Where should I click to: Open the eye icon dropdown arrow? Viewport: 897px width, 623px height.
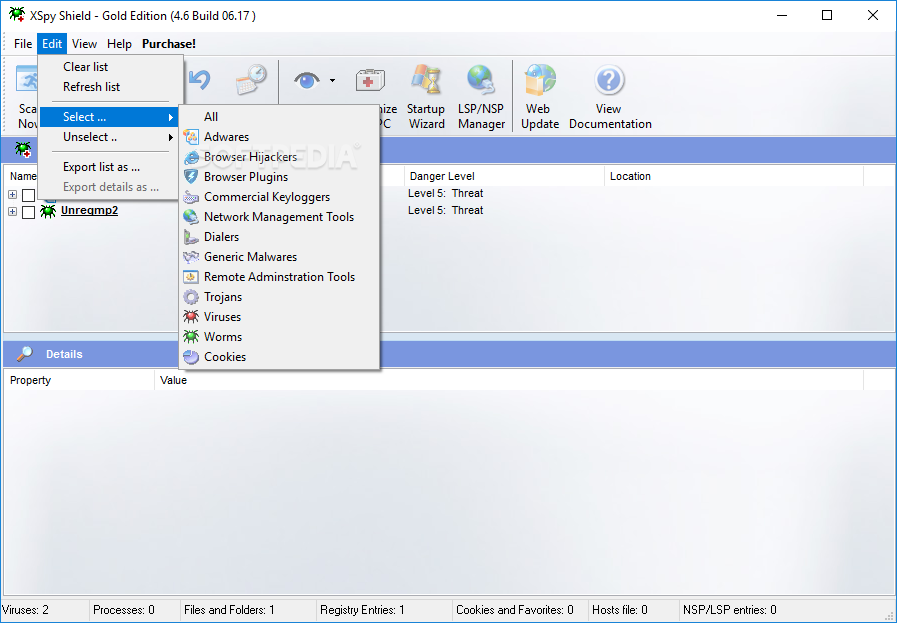click(332, 81)
